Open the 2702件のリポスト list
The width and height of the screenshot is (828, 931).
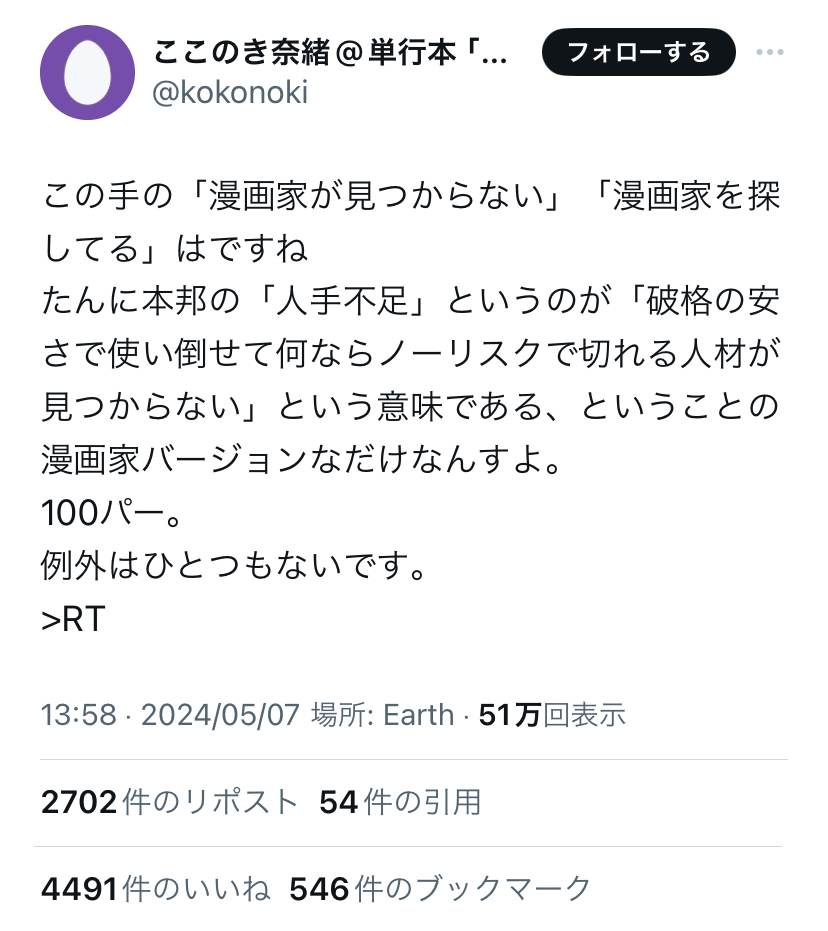click(x=170, y=801)
